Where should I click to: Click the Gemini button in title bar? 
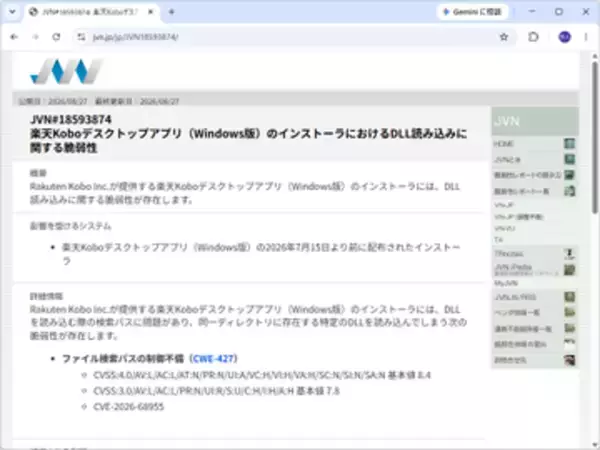[x=473, y=12]
